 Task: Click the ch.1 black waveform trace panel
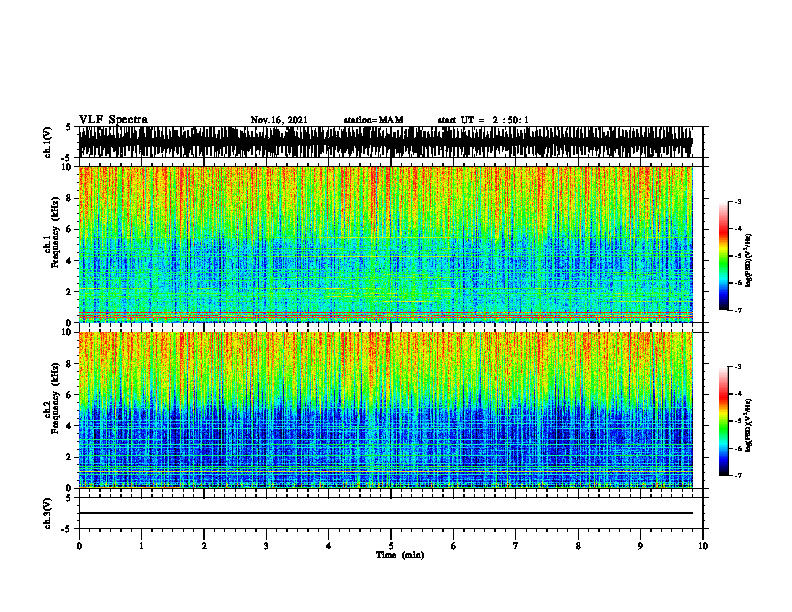coord(385,142)
